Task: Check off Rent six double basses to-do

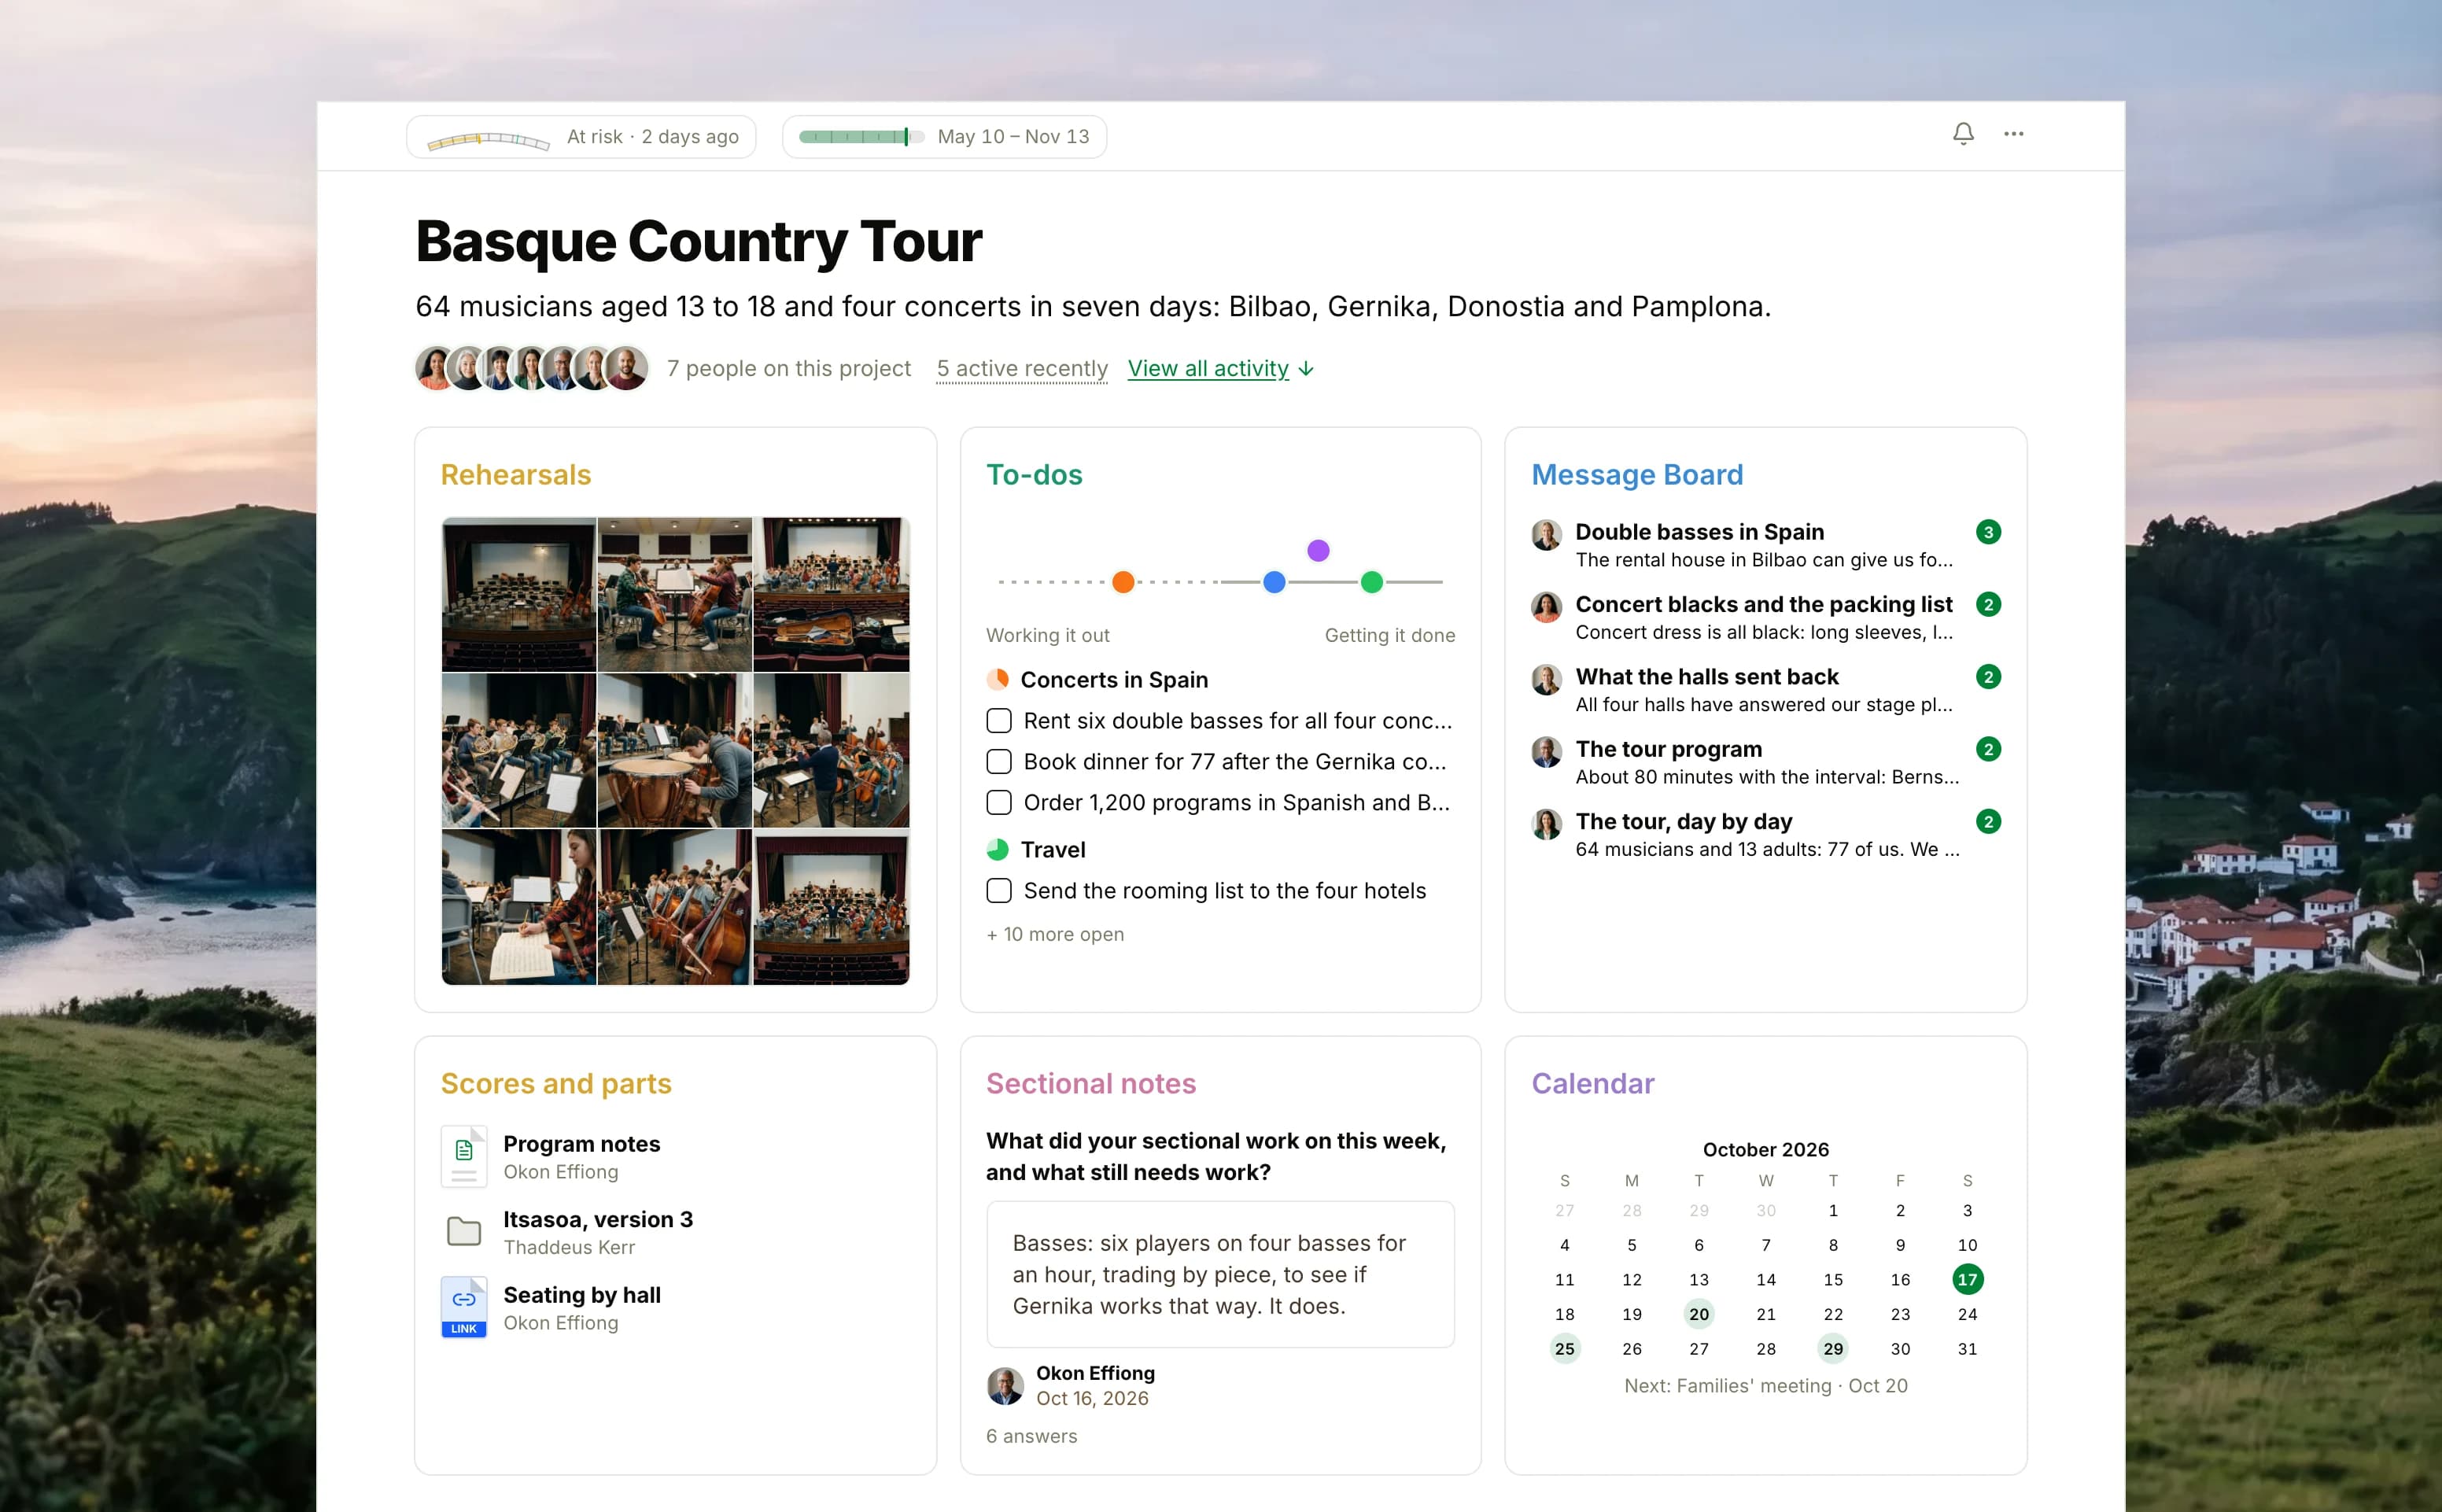Action: 999,720
